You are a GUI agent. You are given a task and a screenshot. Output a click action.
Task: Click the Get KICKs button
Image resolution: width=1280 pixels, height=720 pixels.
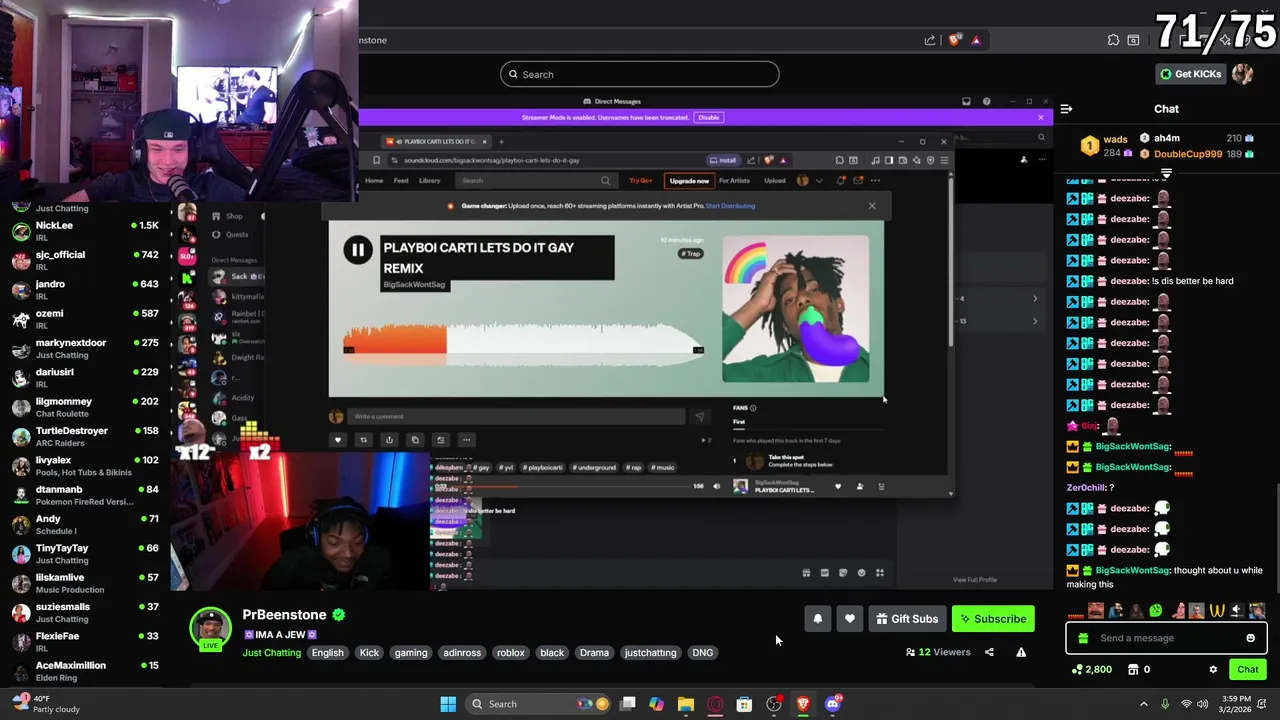click(1190, 74)
